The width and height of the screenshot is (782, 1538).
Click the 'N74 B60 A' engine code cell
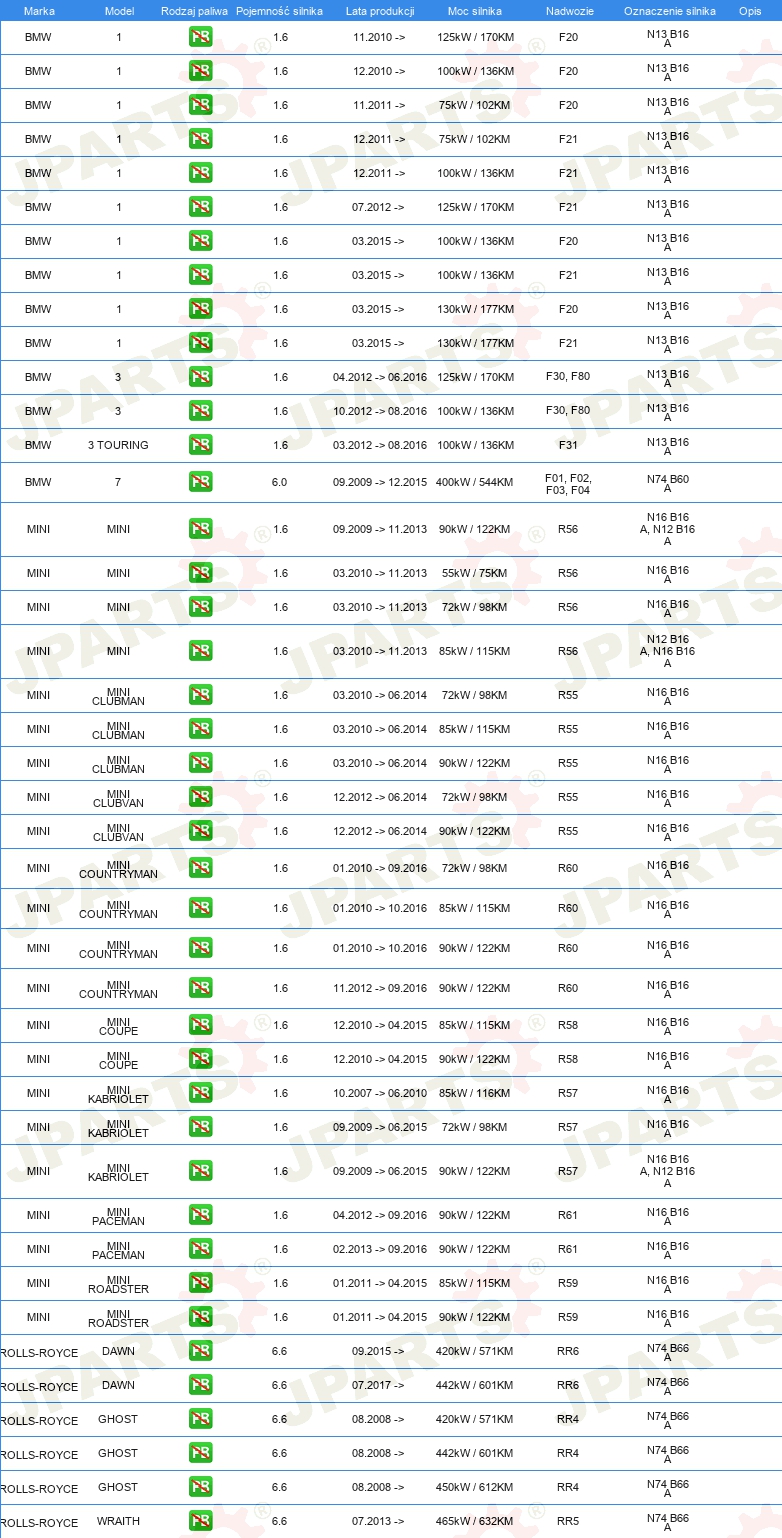[667, 485]
